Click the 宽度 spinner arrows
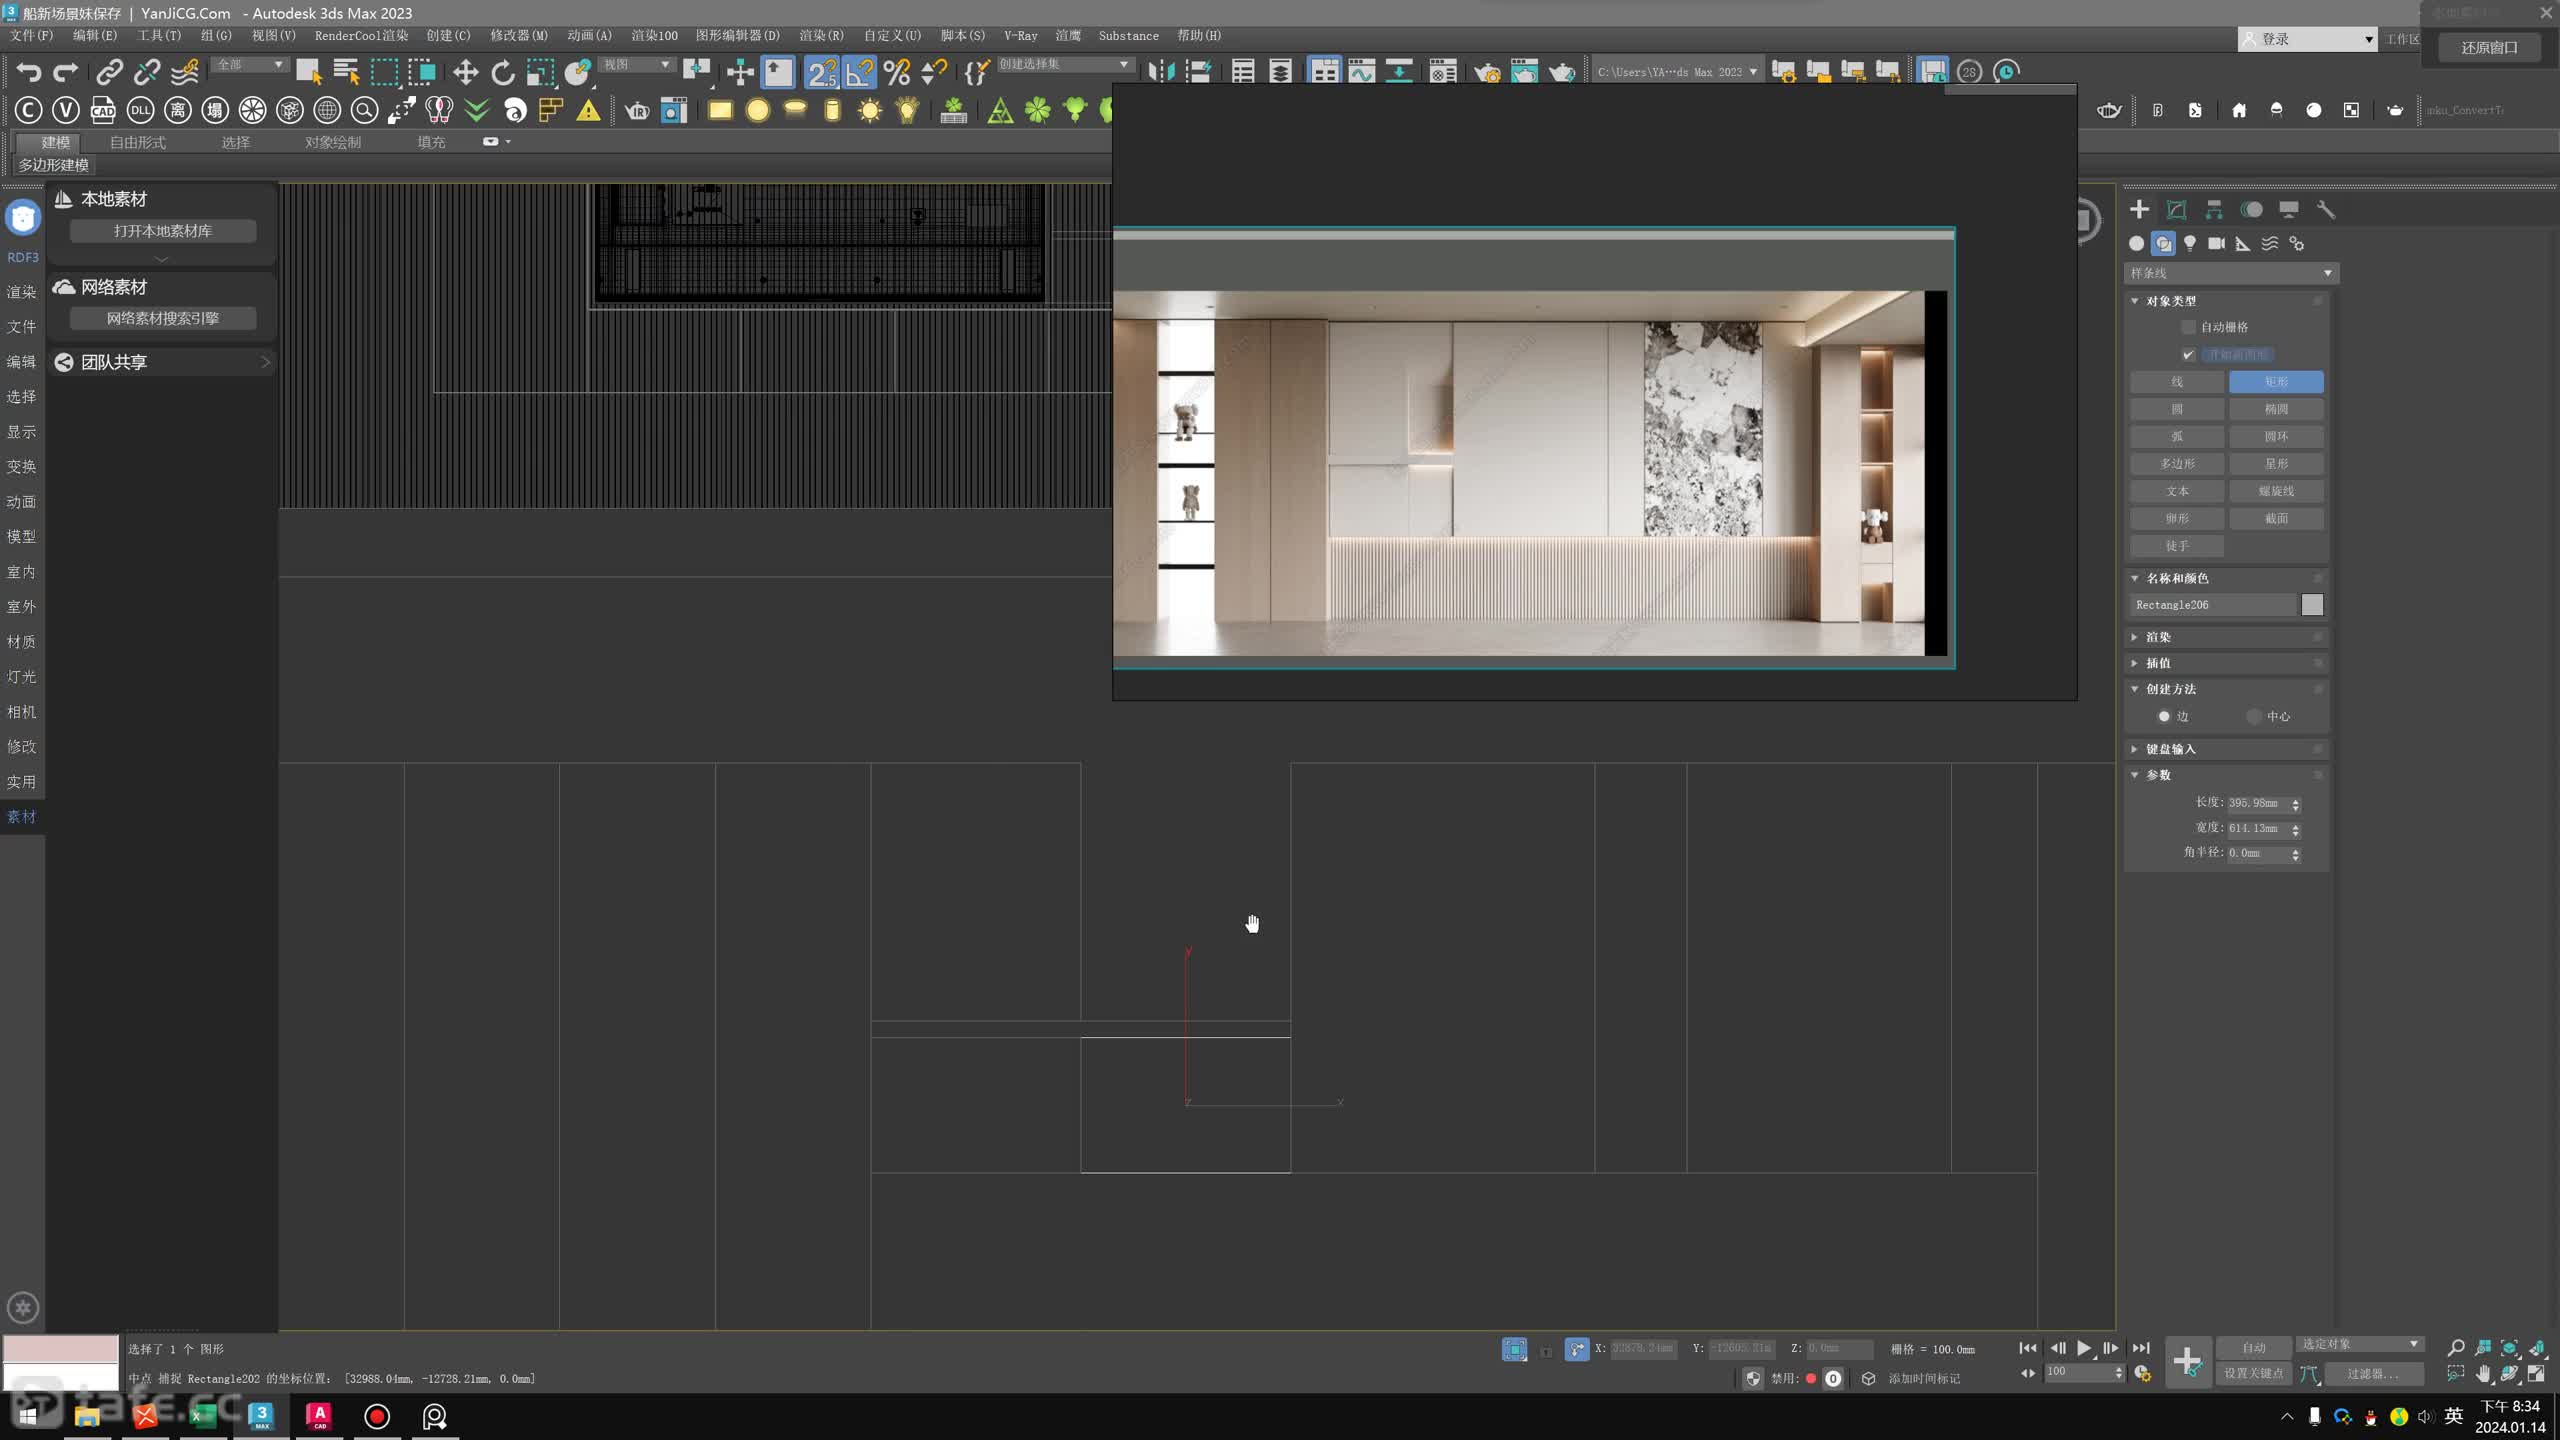This screenshot has height=1440, width=2560. (x=2295, y=829)
